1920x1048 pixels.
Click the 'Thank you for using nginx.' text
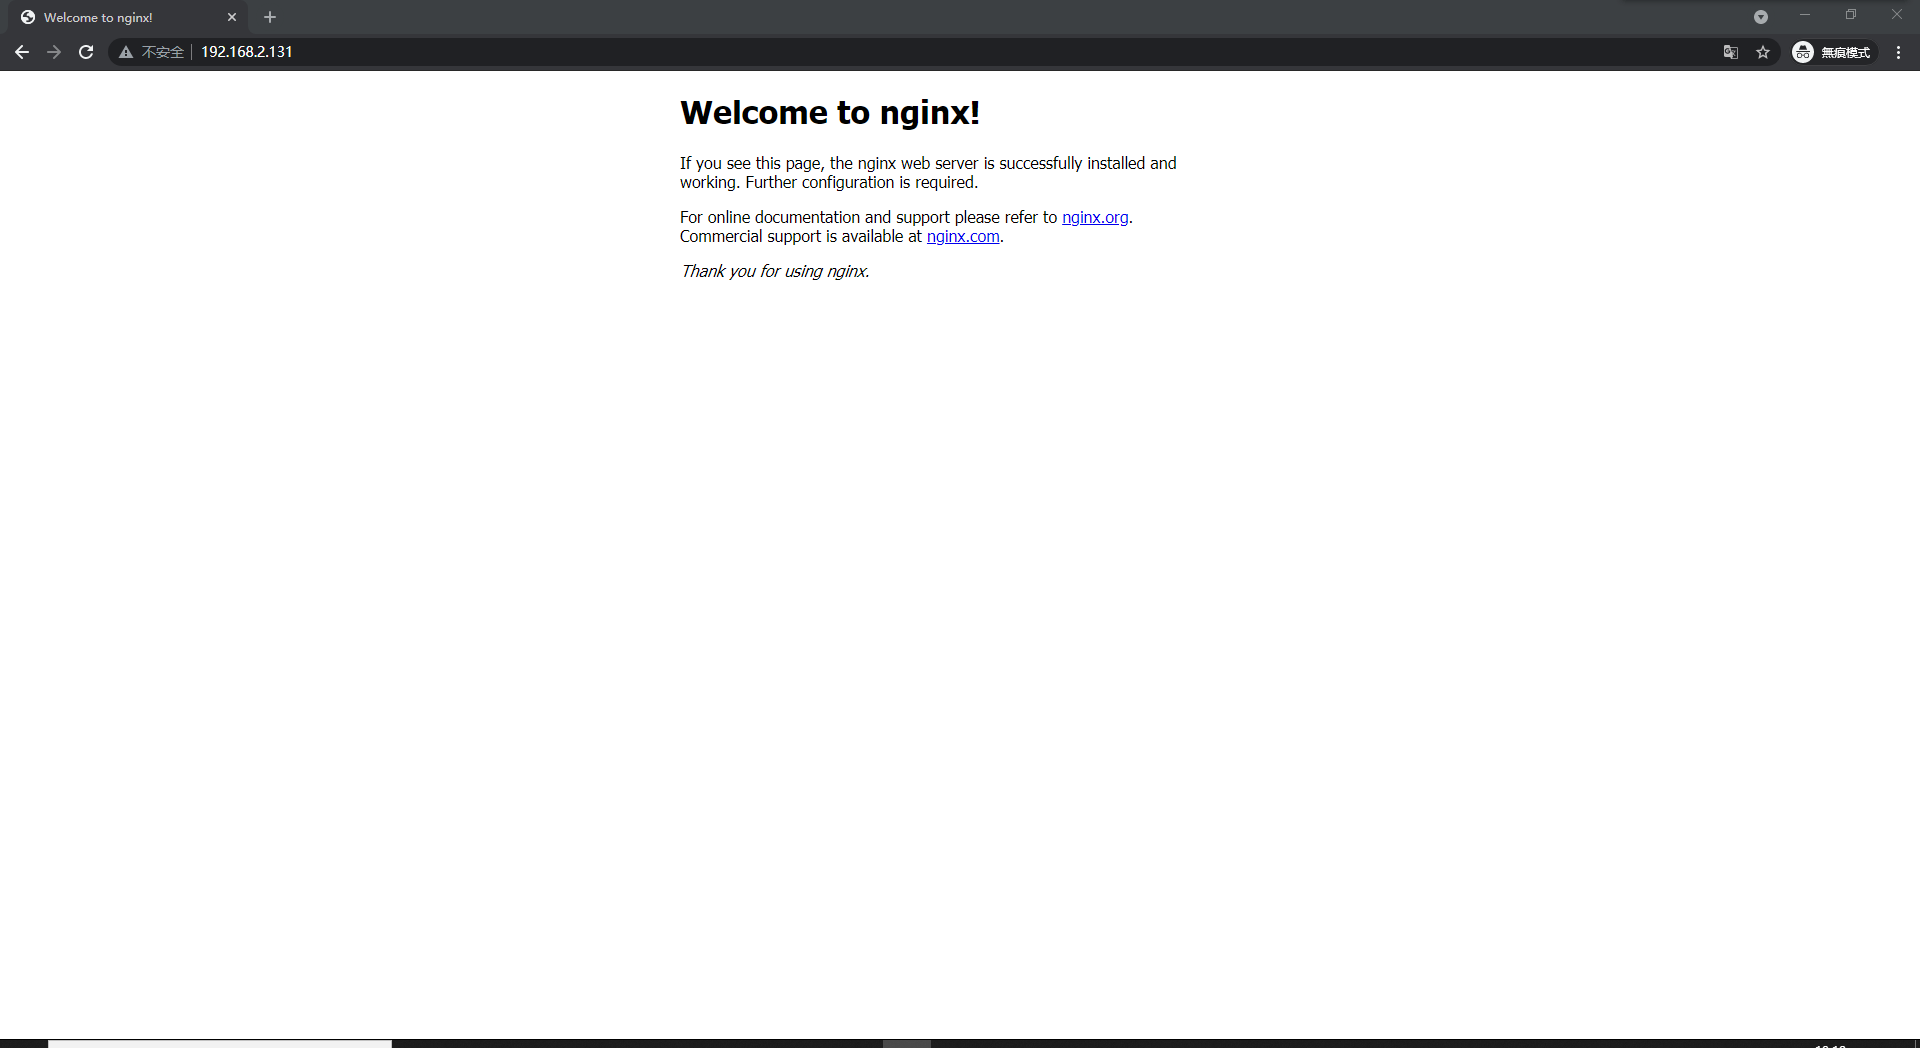pyautogui.click(x=775, y=271)
